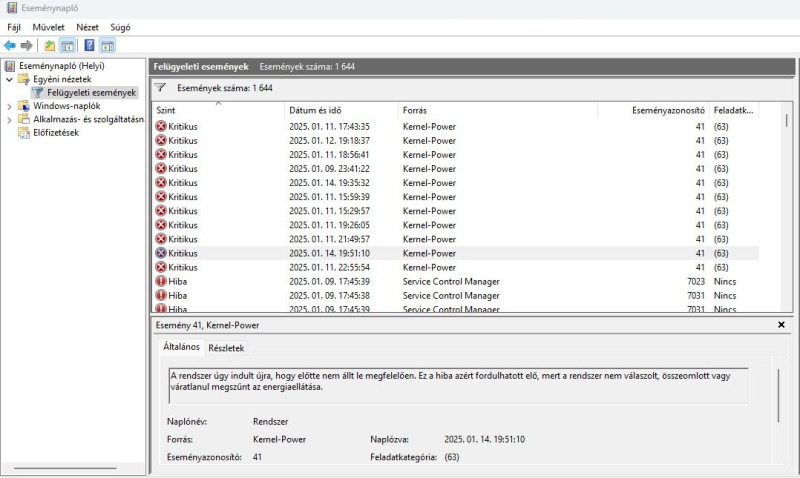Click the tree pane horizontal scrollbar
Viewport: 800px width, 478px height.
pyautogui.click(x=65, y=468)
